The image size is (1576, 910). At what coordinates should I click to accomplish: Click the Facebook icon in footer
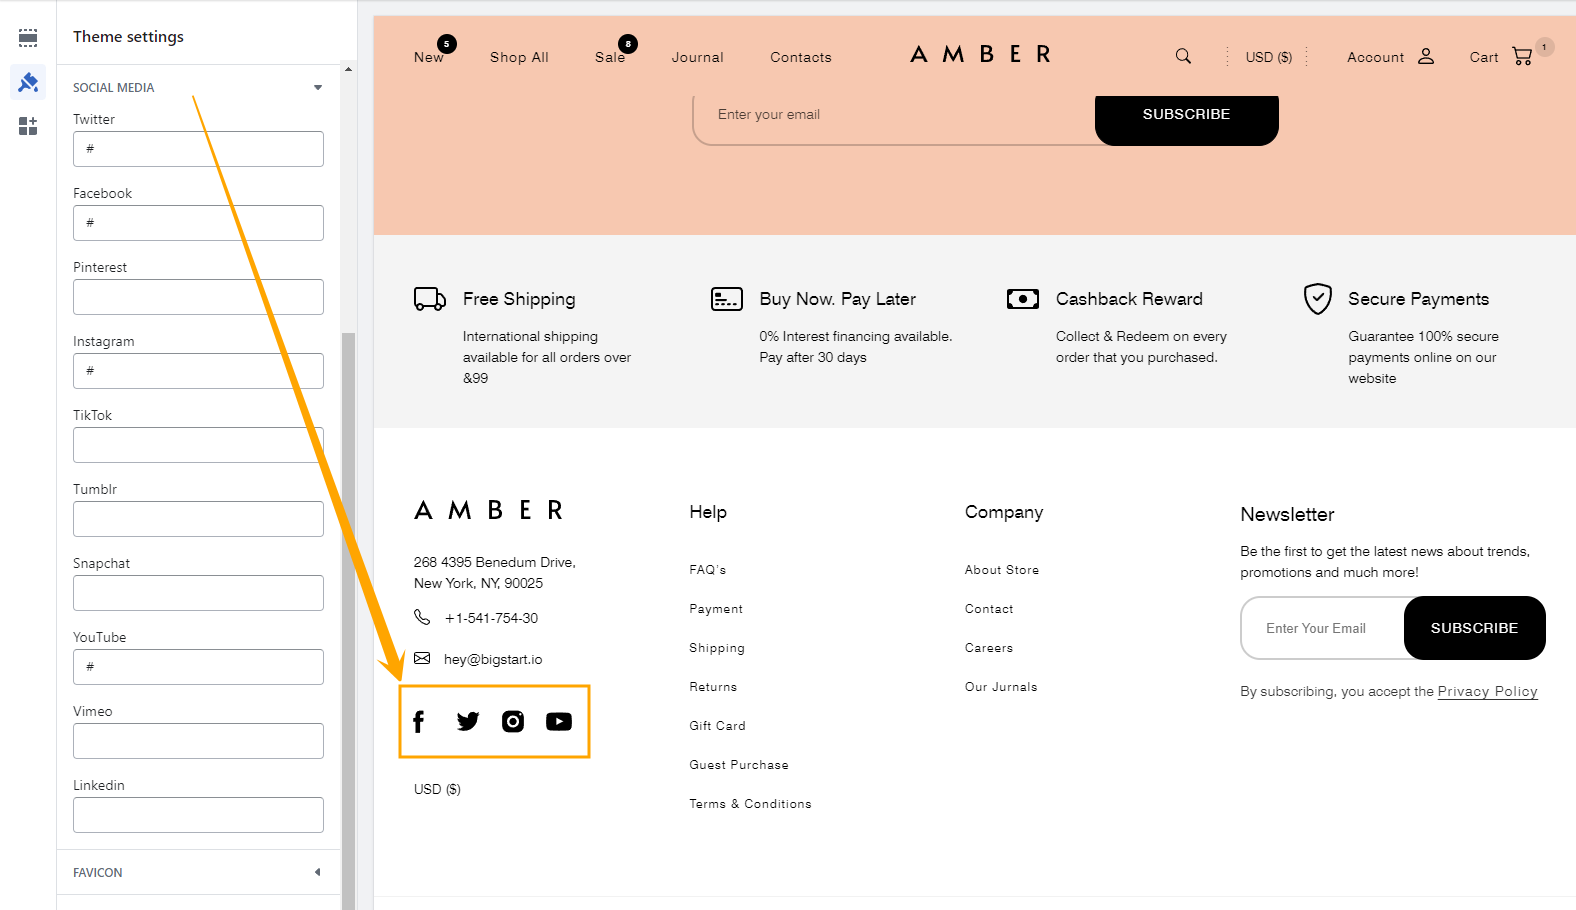[419, 721]
